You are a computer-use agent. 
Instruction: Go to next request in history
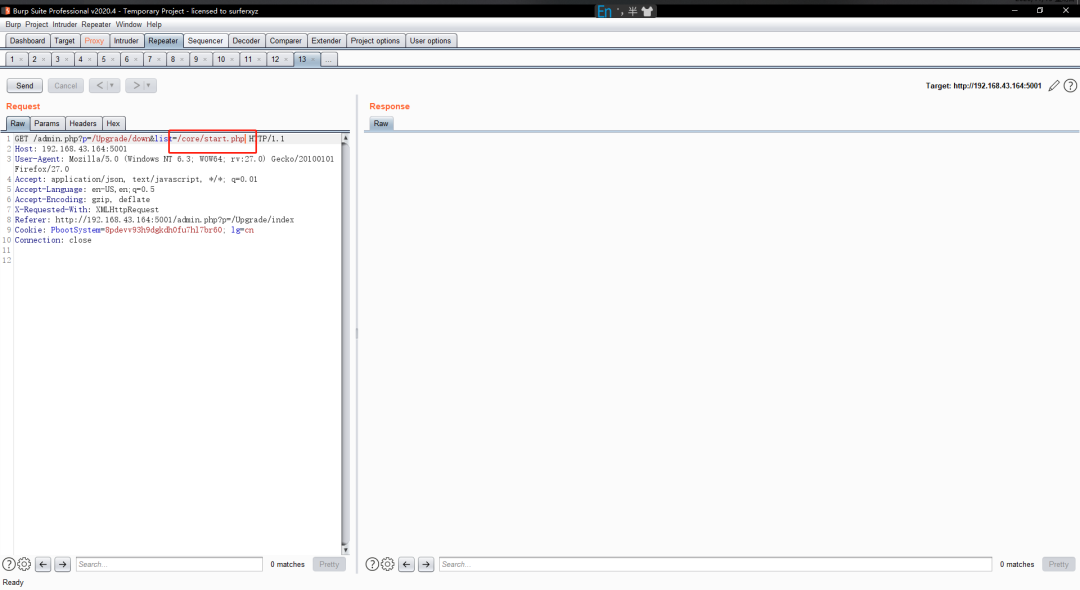[x=136, y=85]
